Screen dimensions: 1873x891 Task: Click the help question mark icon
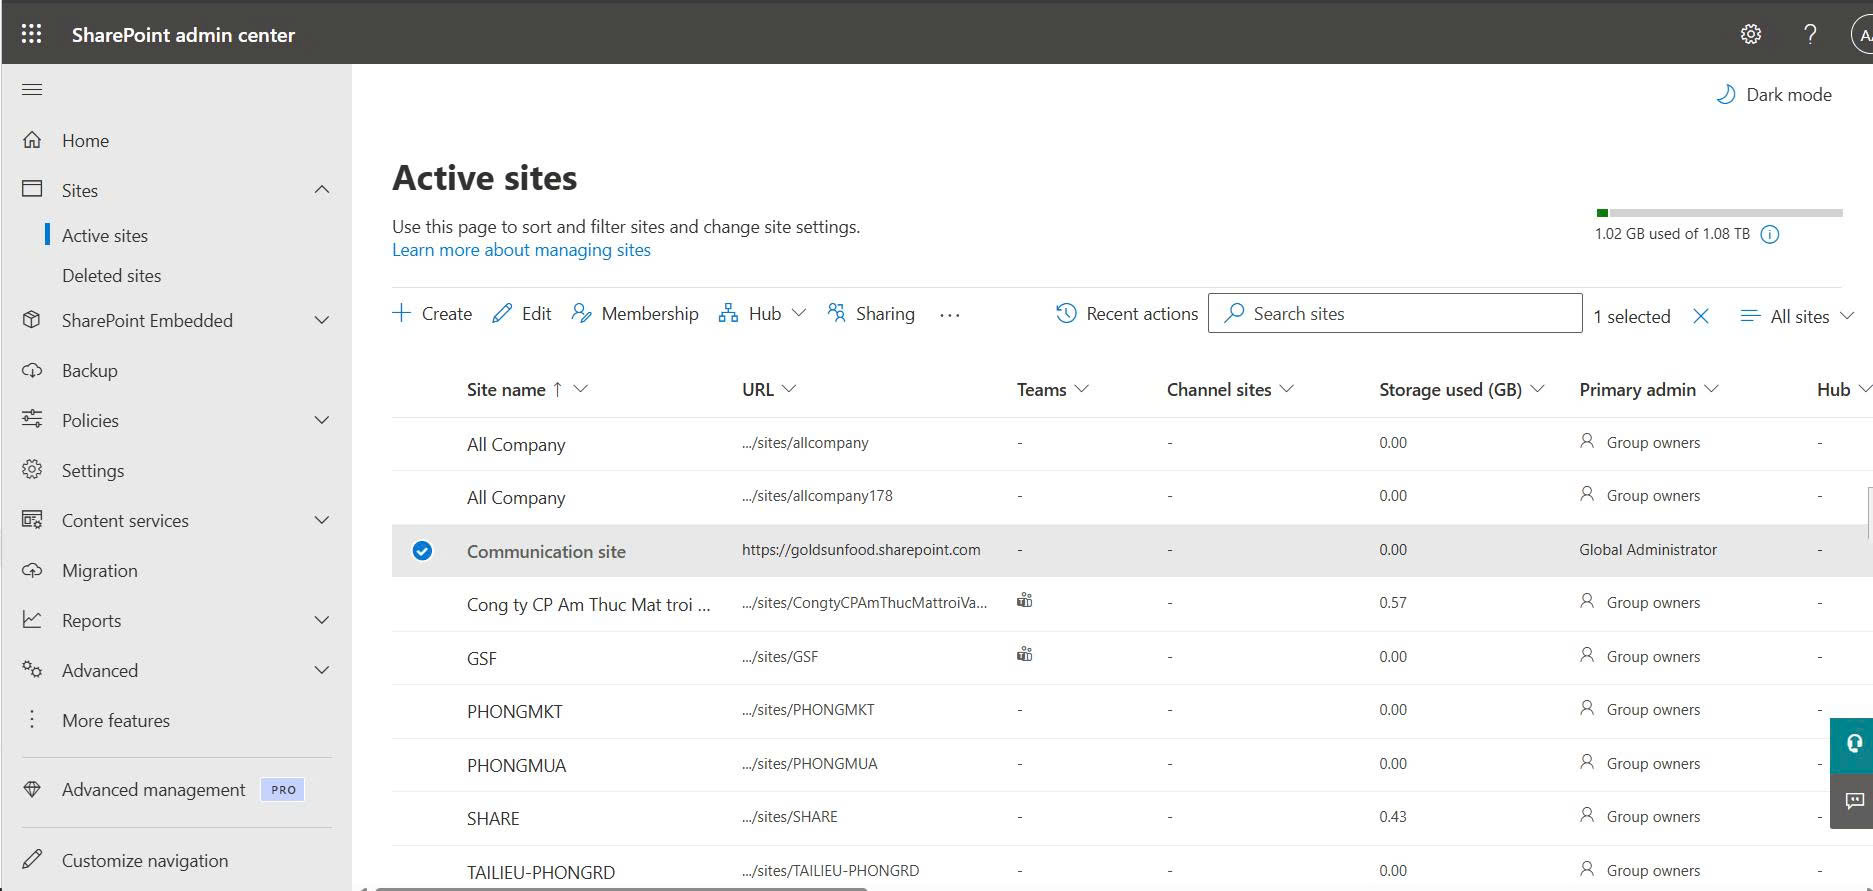(x=1810, y=34)
